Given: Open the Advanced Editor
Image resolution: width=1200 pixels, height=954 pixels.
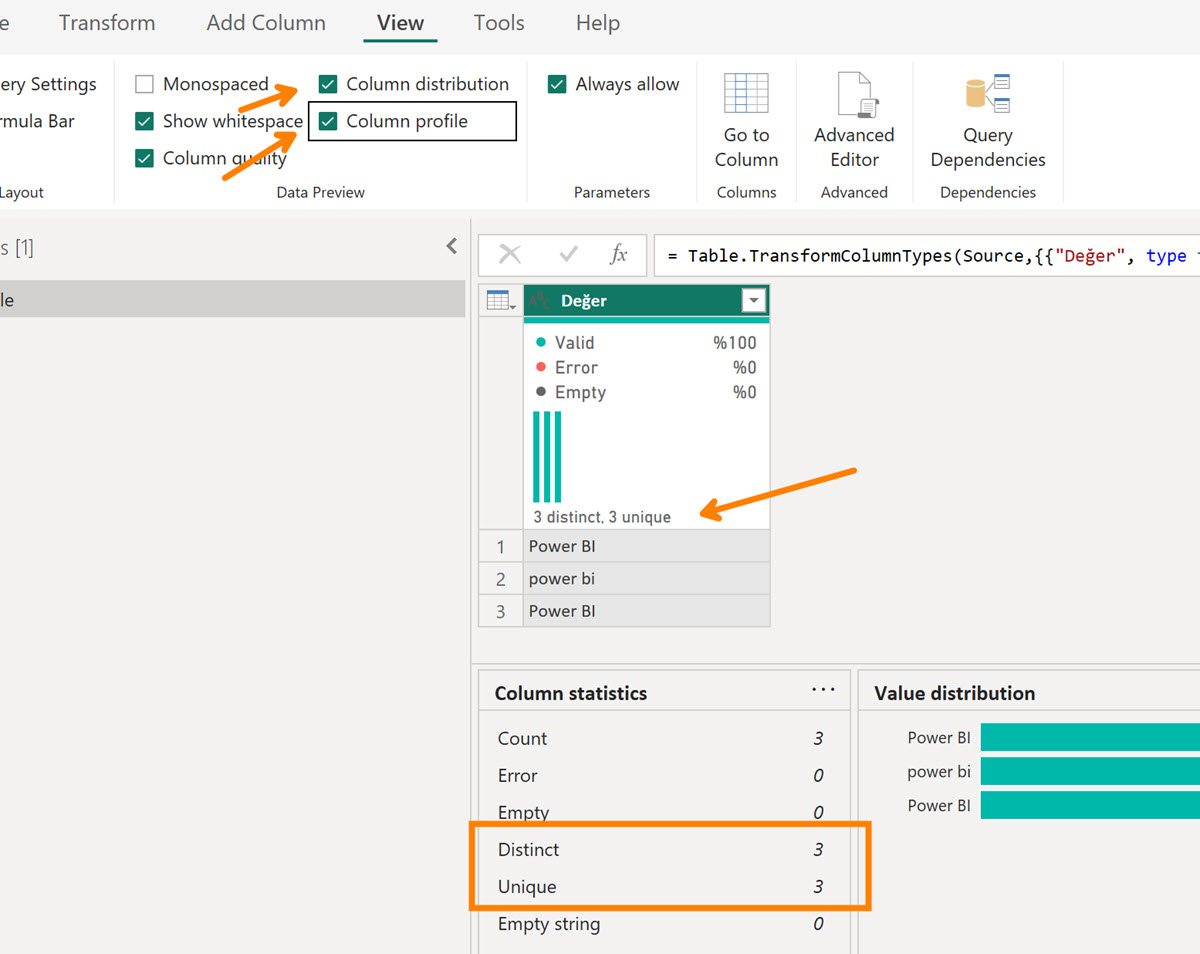Looking at the screenshot, I should click(853, 95).
